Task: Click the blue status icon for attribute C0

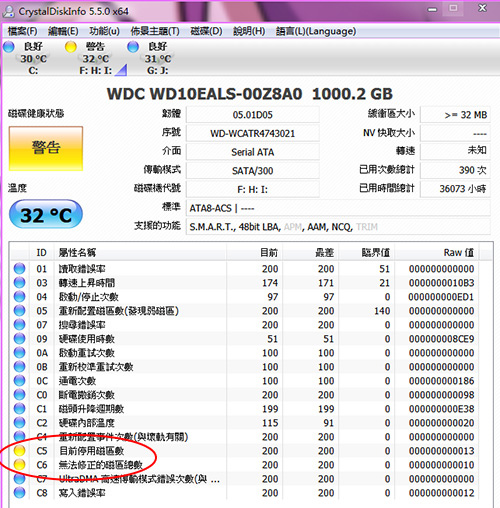Action: click(19, 394)
